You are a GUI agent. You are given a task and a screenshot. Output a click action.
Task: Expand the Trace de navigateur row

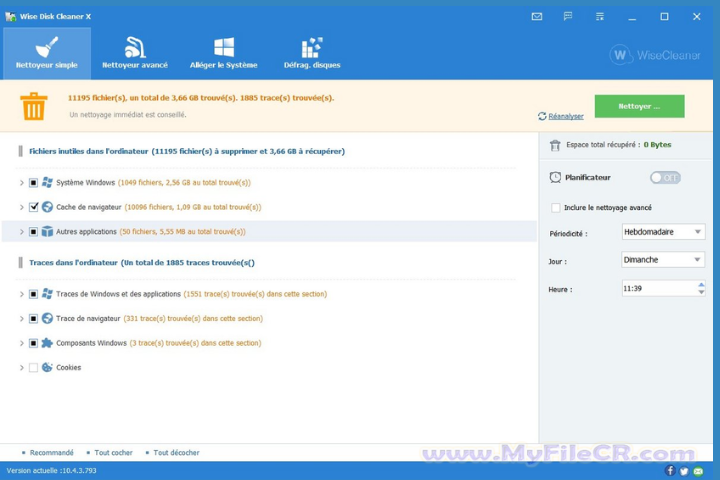pos(21,318)
